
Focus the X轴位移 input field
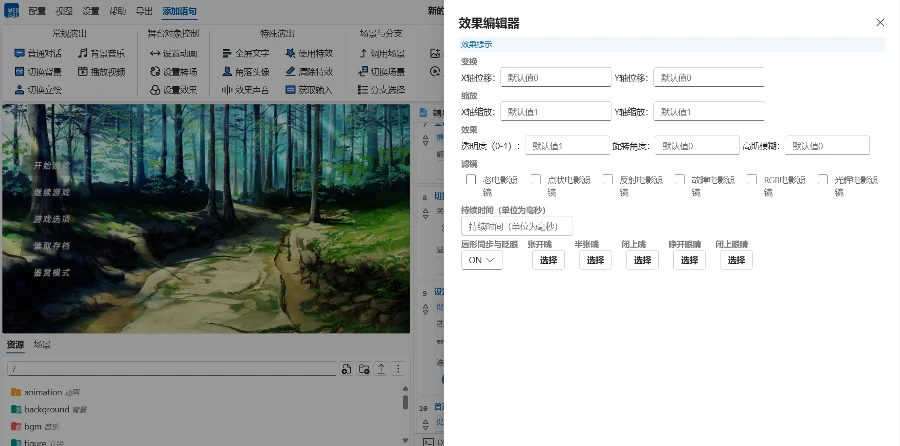click(x=556, y=77)
